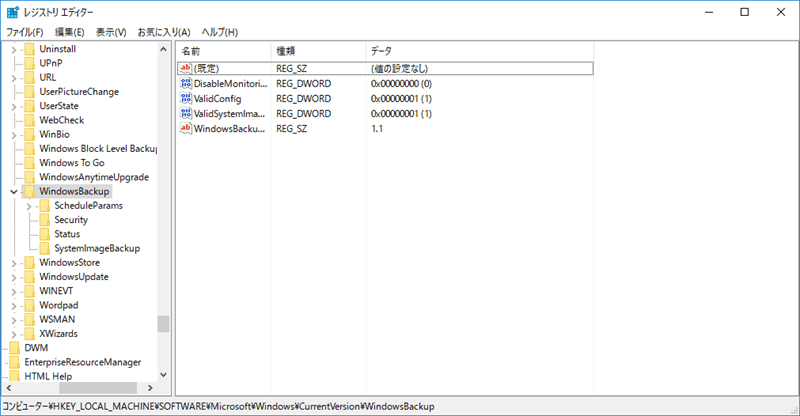Expand the WindowsUpdate key
The width and height of the screenshot is (800, 416).
point(14,278)
